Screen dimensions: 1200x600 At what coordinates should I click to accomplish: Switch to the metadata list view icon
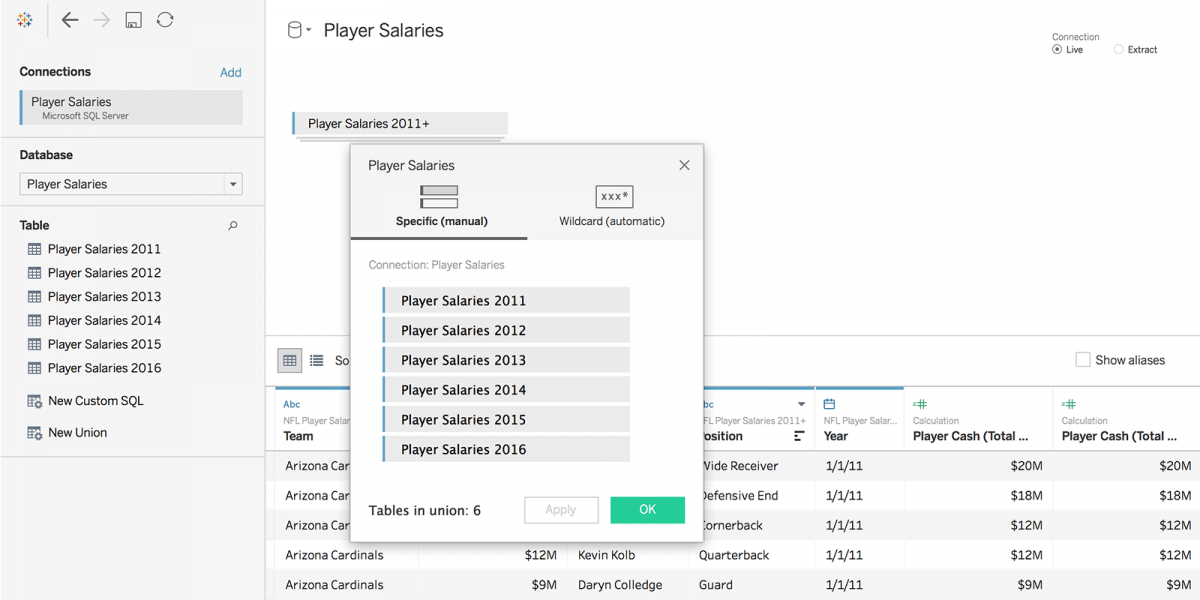(x=316, y=360)
